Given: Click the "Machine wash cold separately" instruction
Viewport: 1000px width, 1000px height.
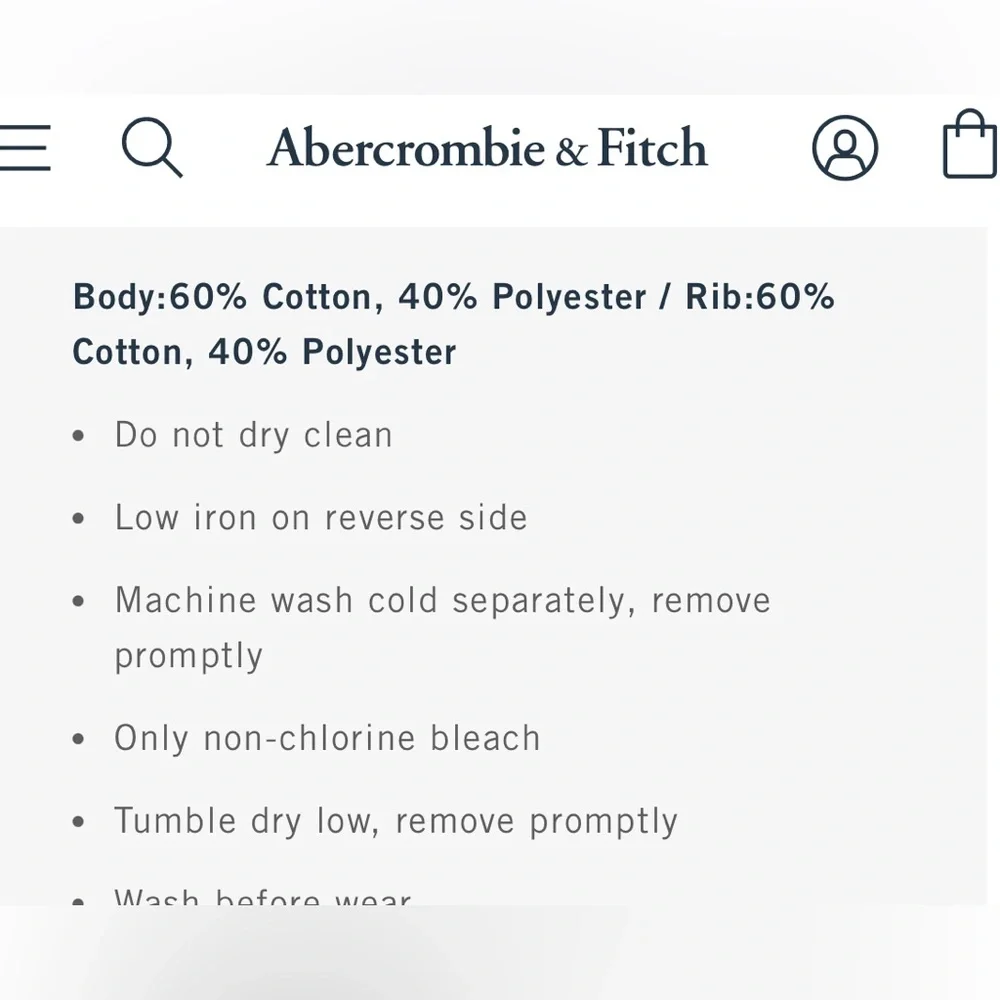Looking at the screenshot, I should pyautogui.click(x=442, y=600).
